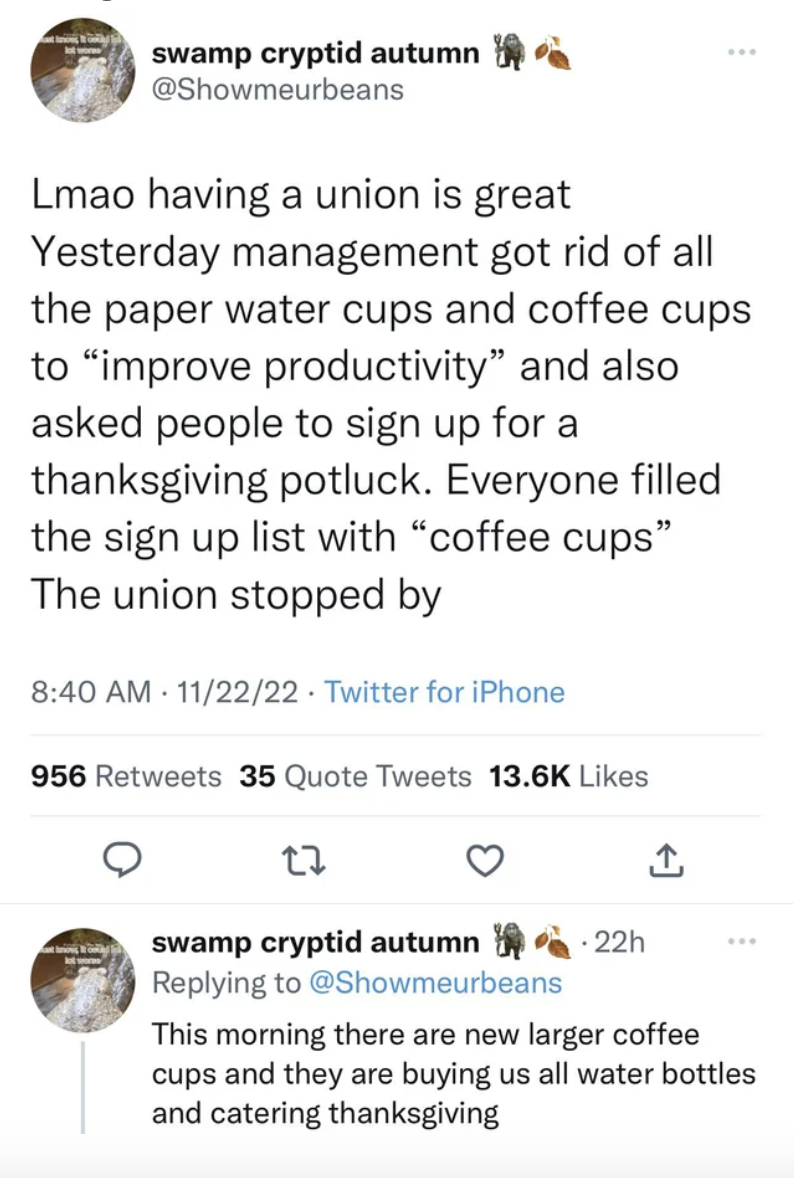Click the three-dot more options on the main tweet
Screen dimensions: 794x1178
click(x=742, y=52)
